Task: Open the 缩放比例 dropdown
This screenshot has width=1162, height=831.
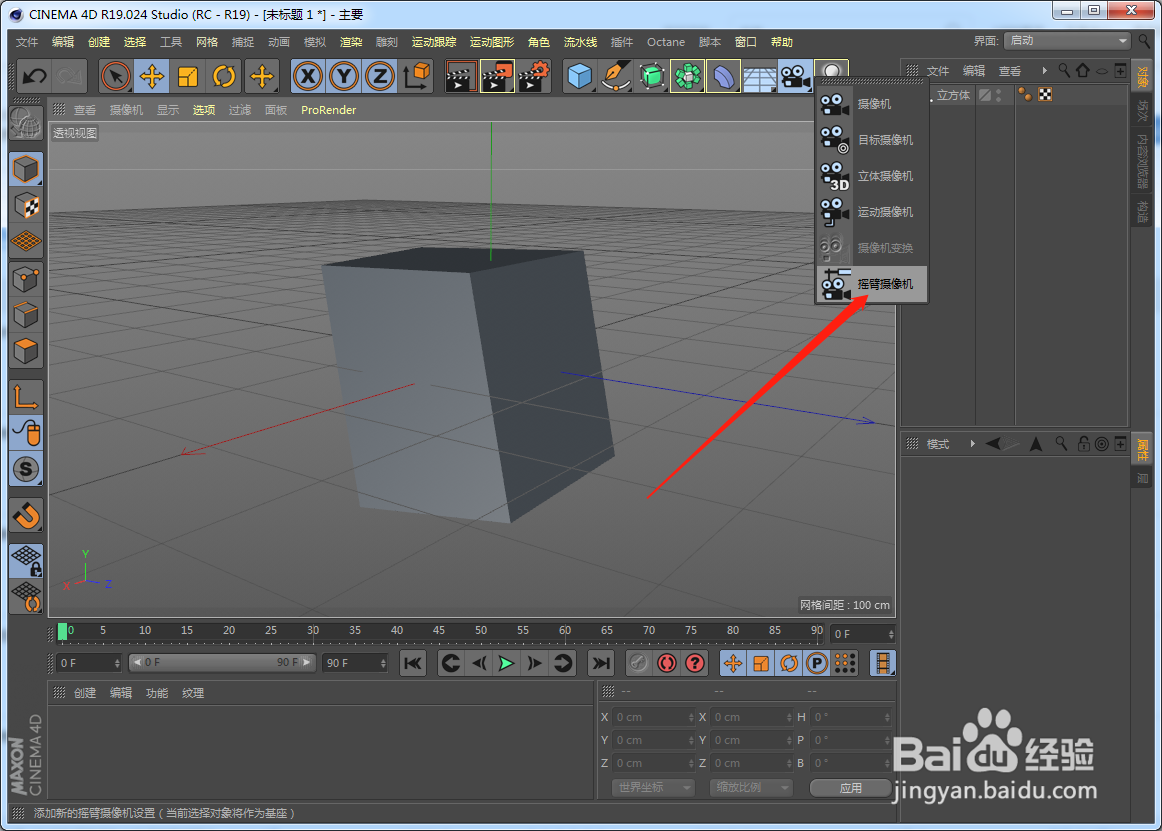Action: (x=750, y=787)
